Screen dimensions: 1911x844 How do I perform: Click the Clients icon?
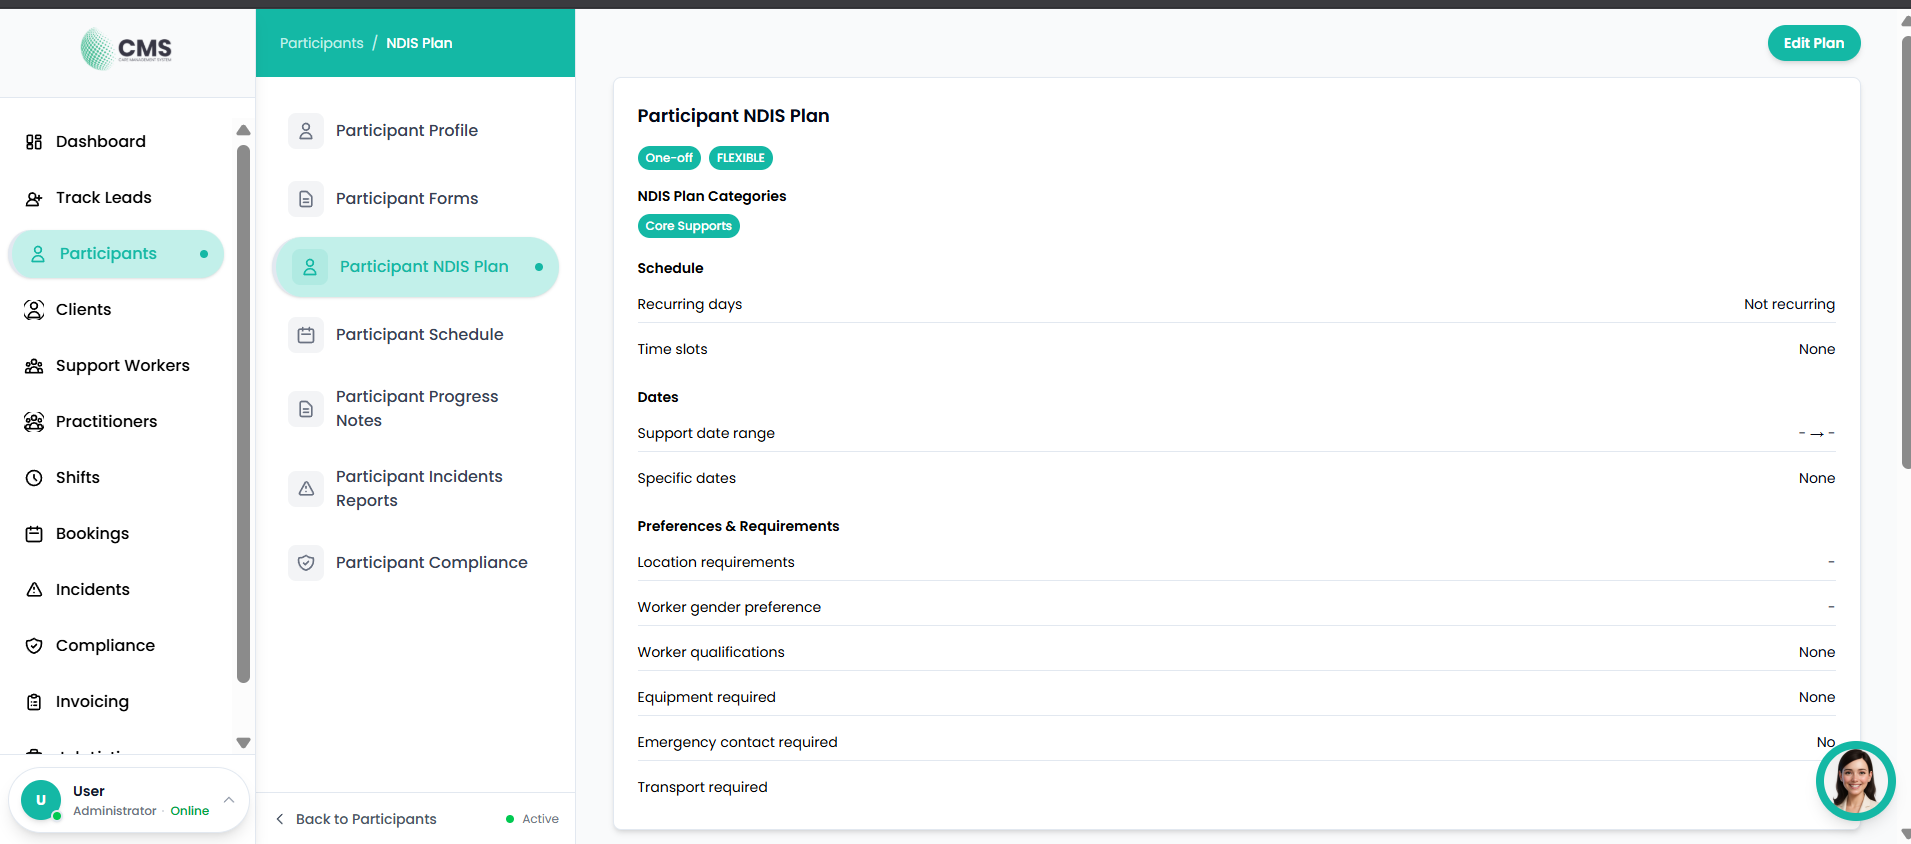coord(34,310)
